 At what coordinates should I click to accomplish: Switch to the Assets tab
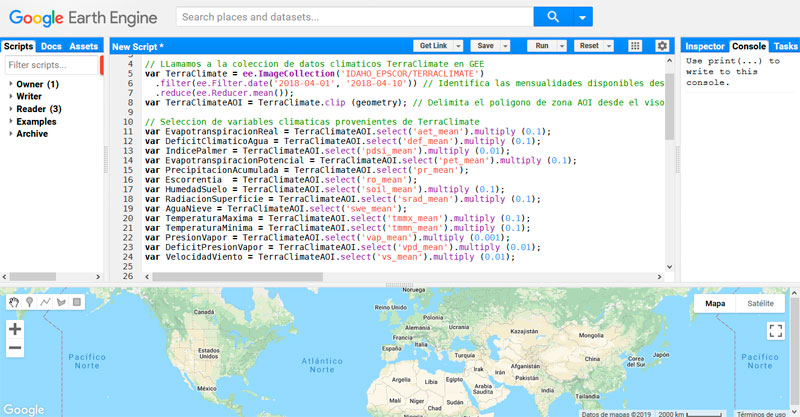[84, 46]
